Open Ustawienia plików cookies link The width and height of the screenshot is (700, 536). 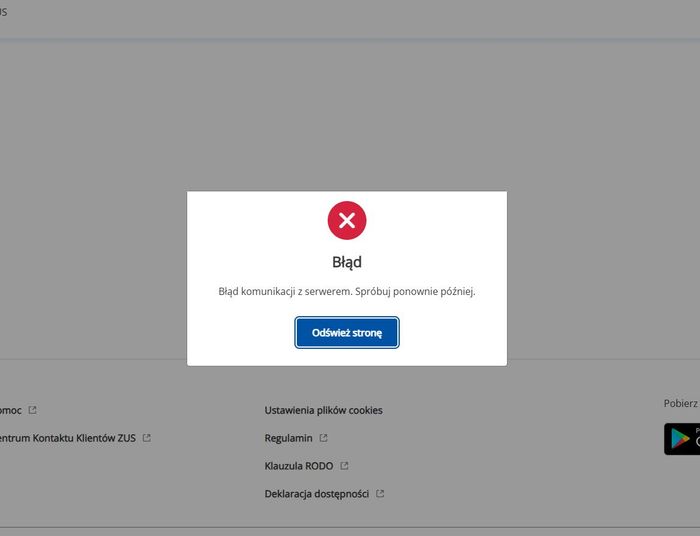323,410
